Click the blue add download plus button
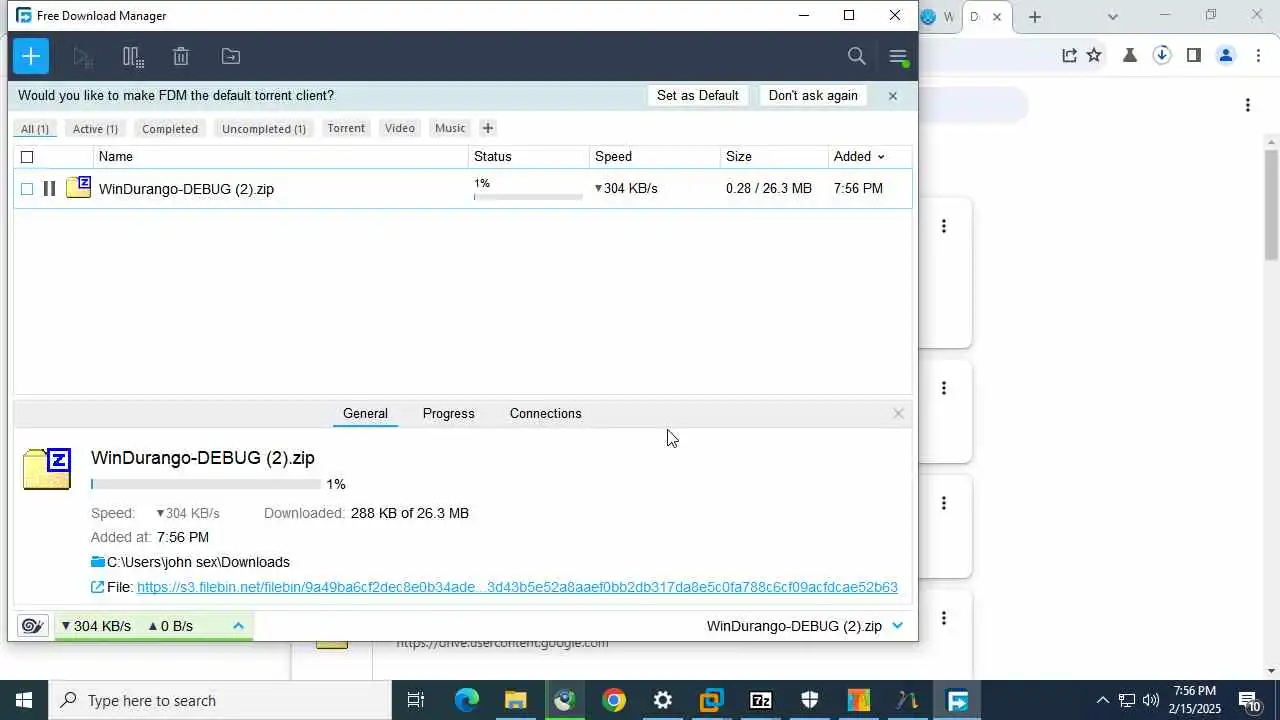The image size is (1280, 720). (31, 56)
